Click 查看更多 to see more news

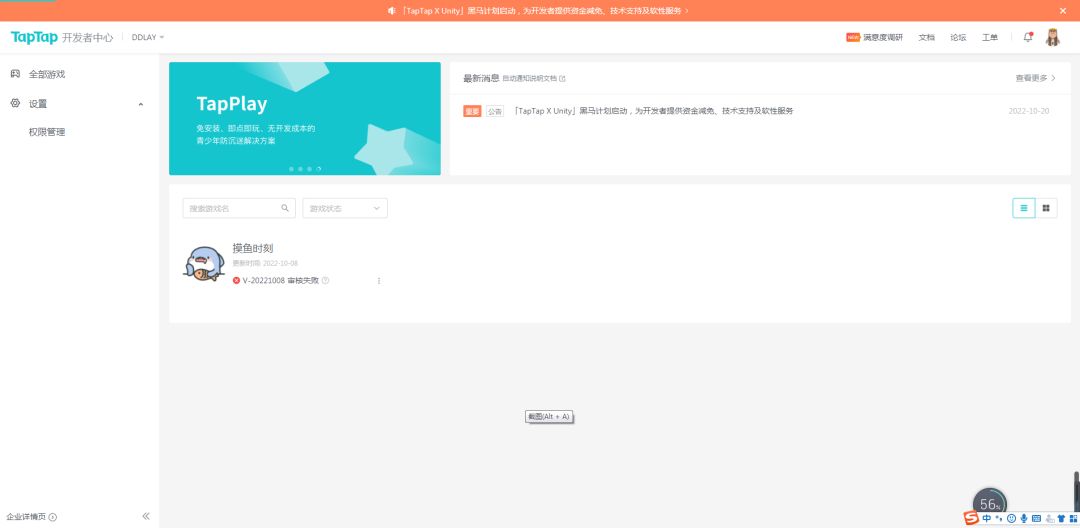pos(1035,78)
